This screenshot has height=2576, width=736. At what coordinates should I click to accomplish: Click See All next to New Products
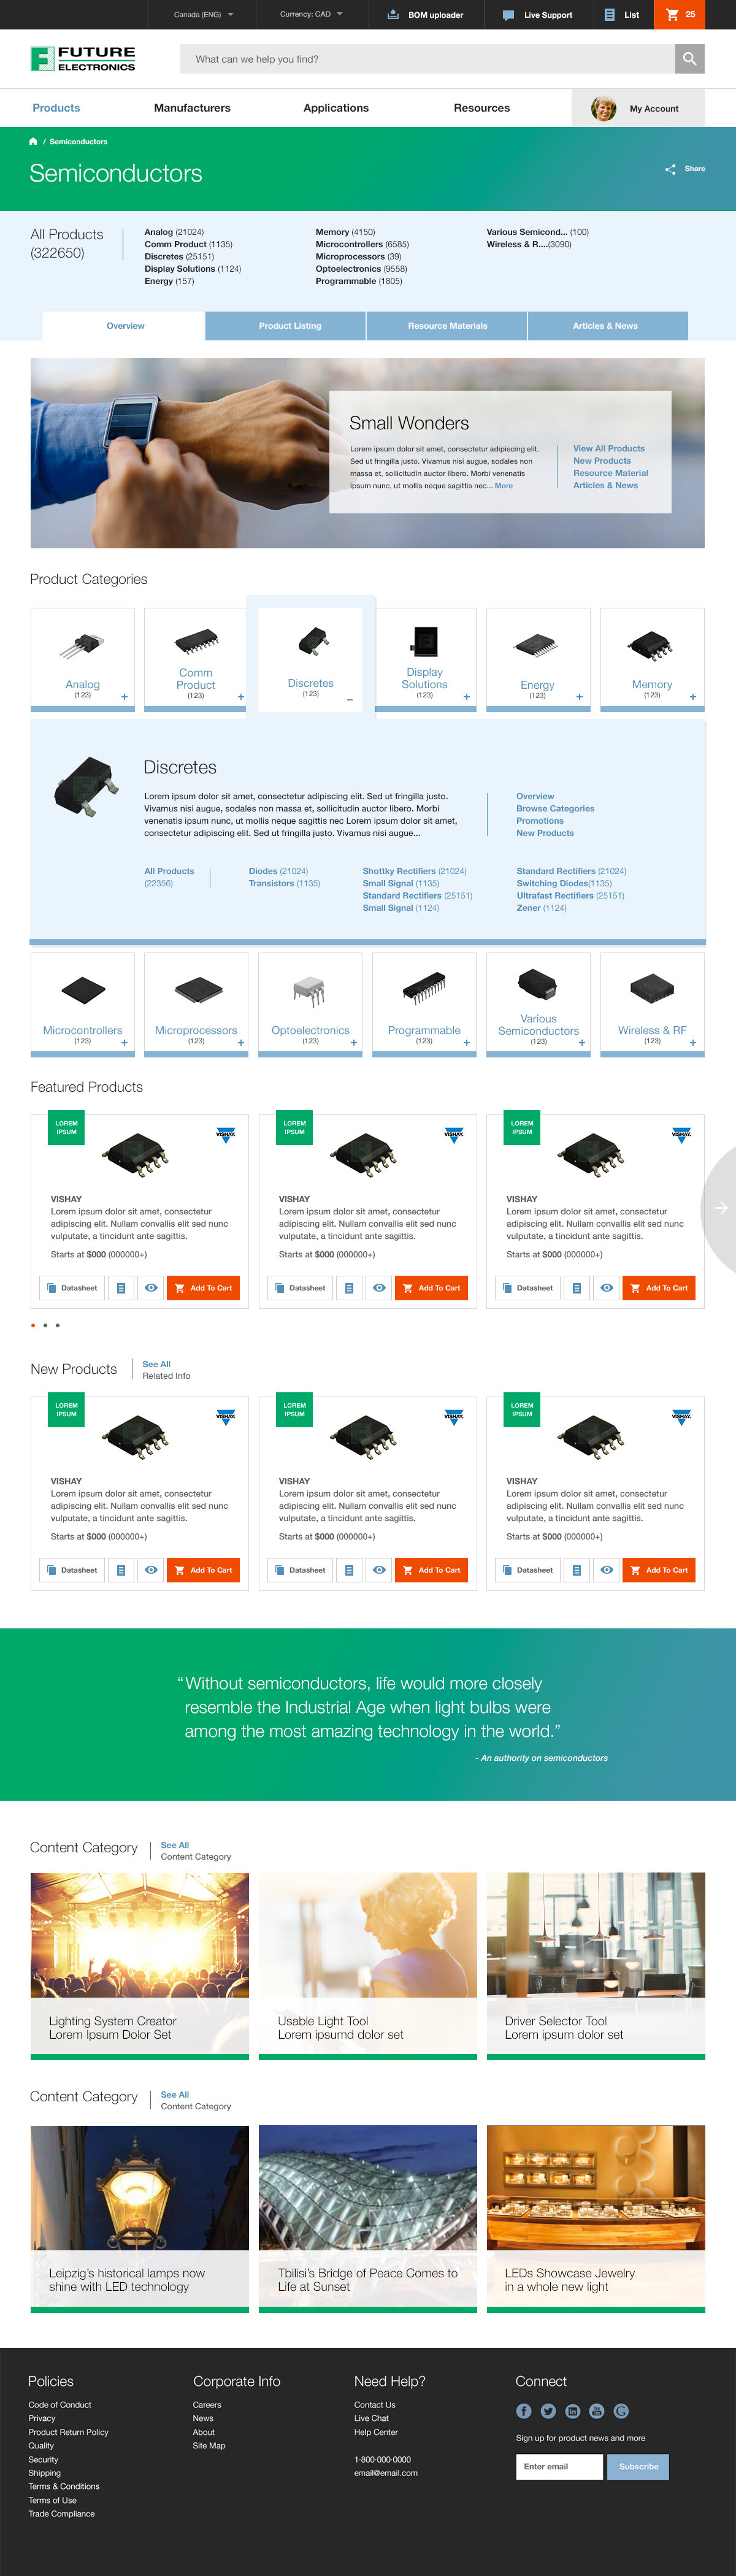(156, 1364)
